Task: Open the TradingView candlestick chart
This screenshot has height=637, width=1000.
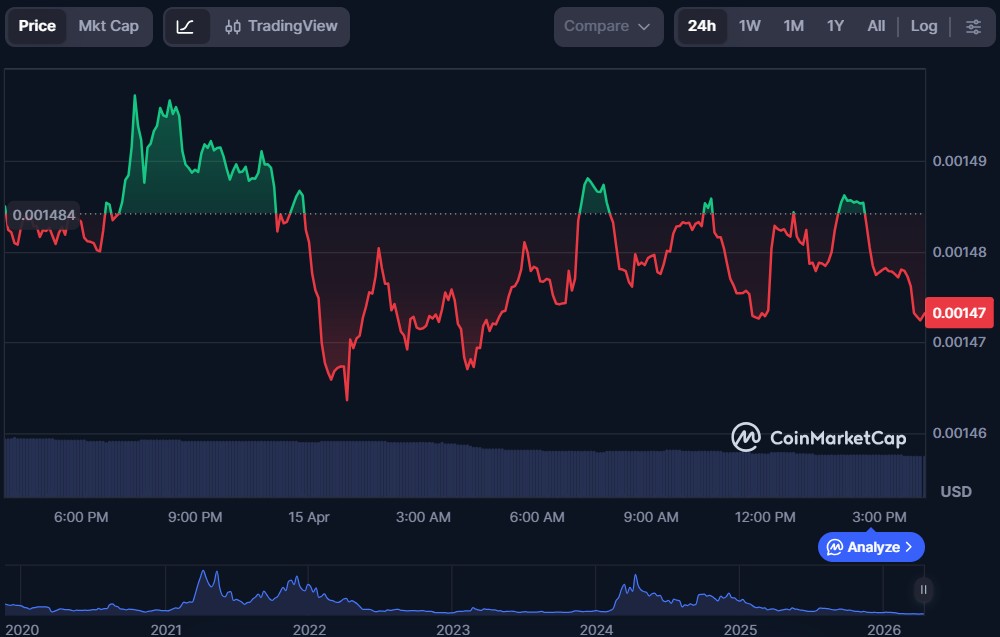Action: click(x=281, y=26)
